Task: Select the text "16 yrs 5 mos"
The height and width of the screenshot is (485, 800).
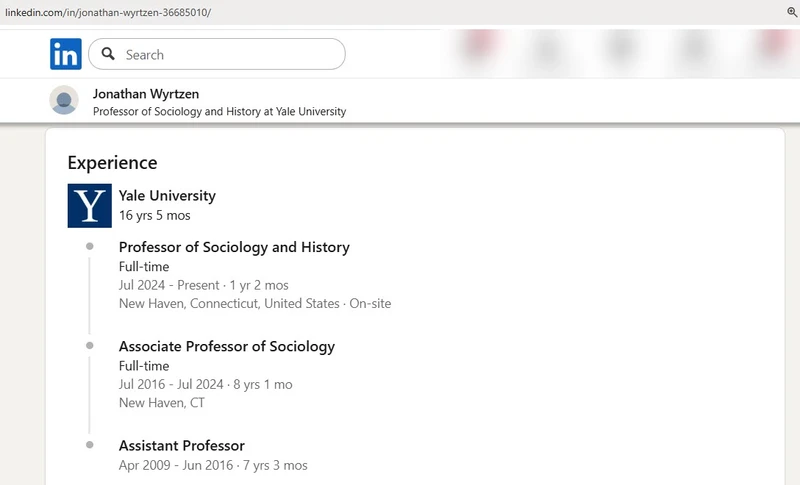Action: [155, 215]
